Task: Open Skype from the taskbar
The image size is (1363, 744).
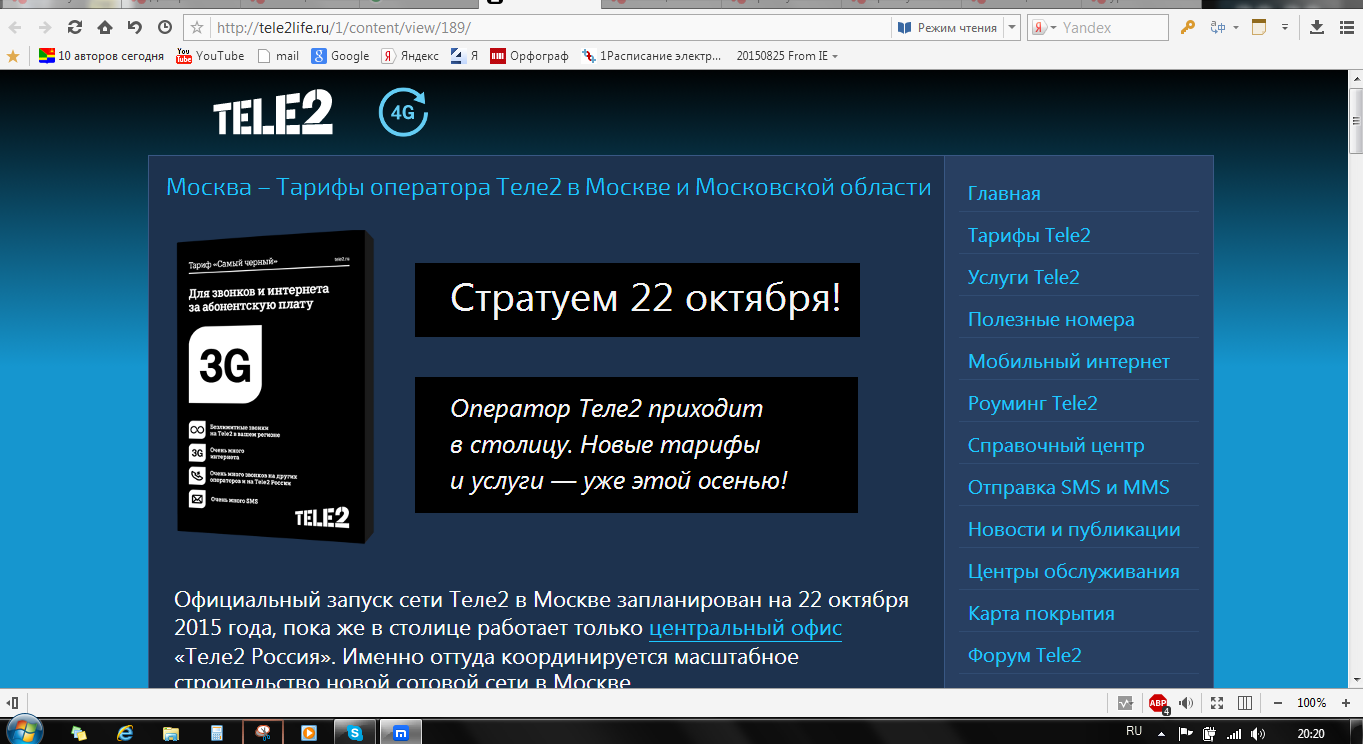Action: [354, 732]
